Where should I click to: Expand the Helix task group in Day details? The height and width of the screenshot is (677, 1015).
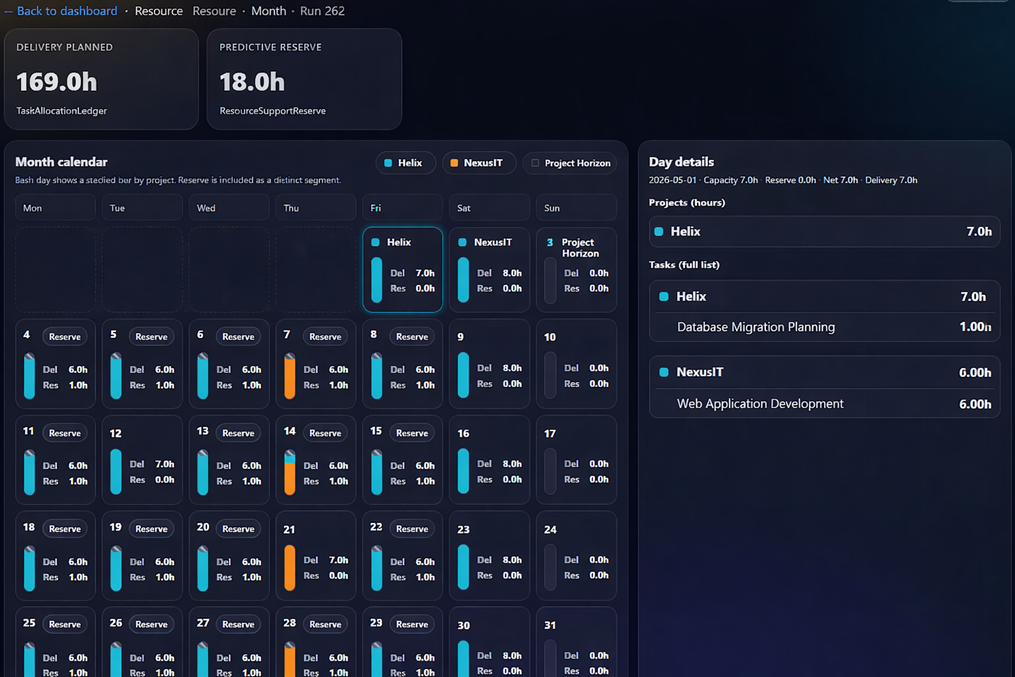tap(824, 297)
